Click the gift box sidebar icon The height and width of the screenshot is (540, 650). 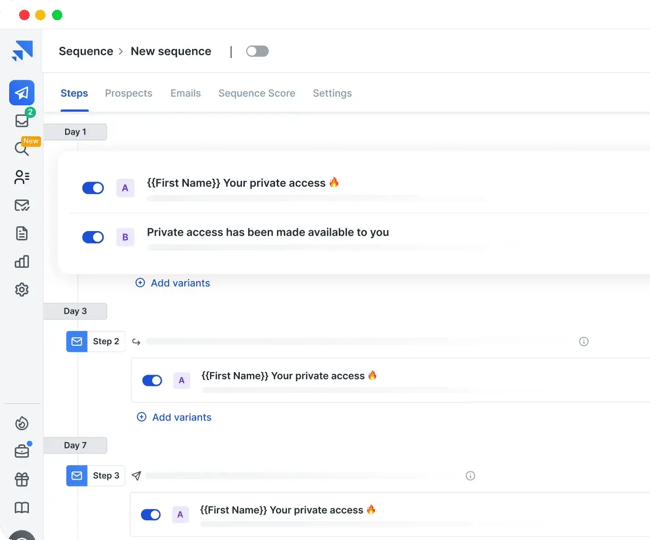point(22,480)
